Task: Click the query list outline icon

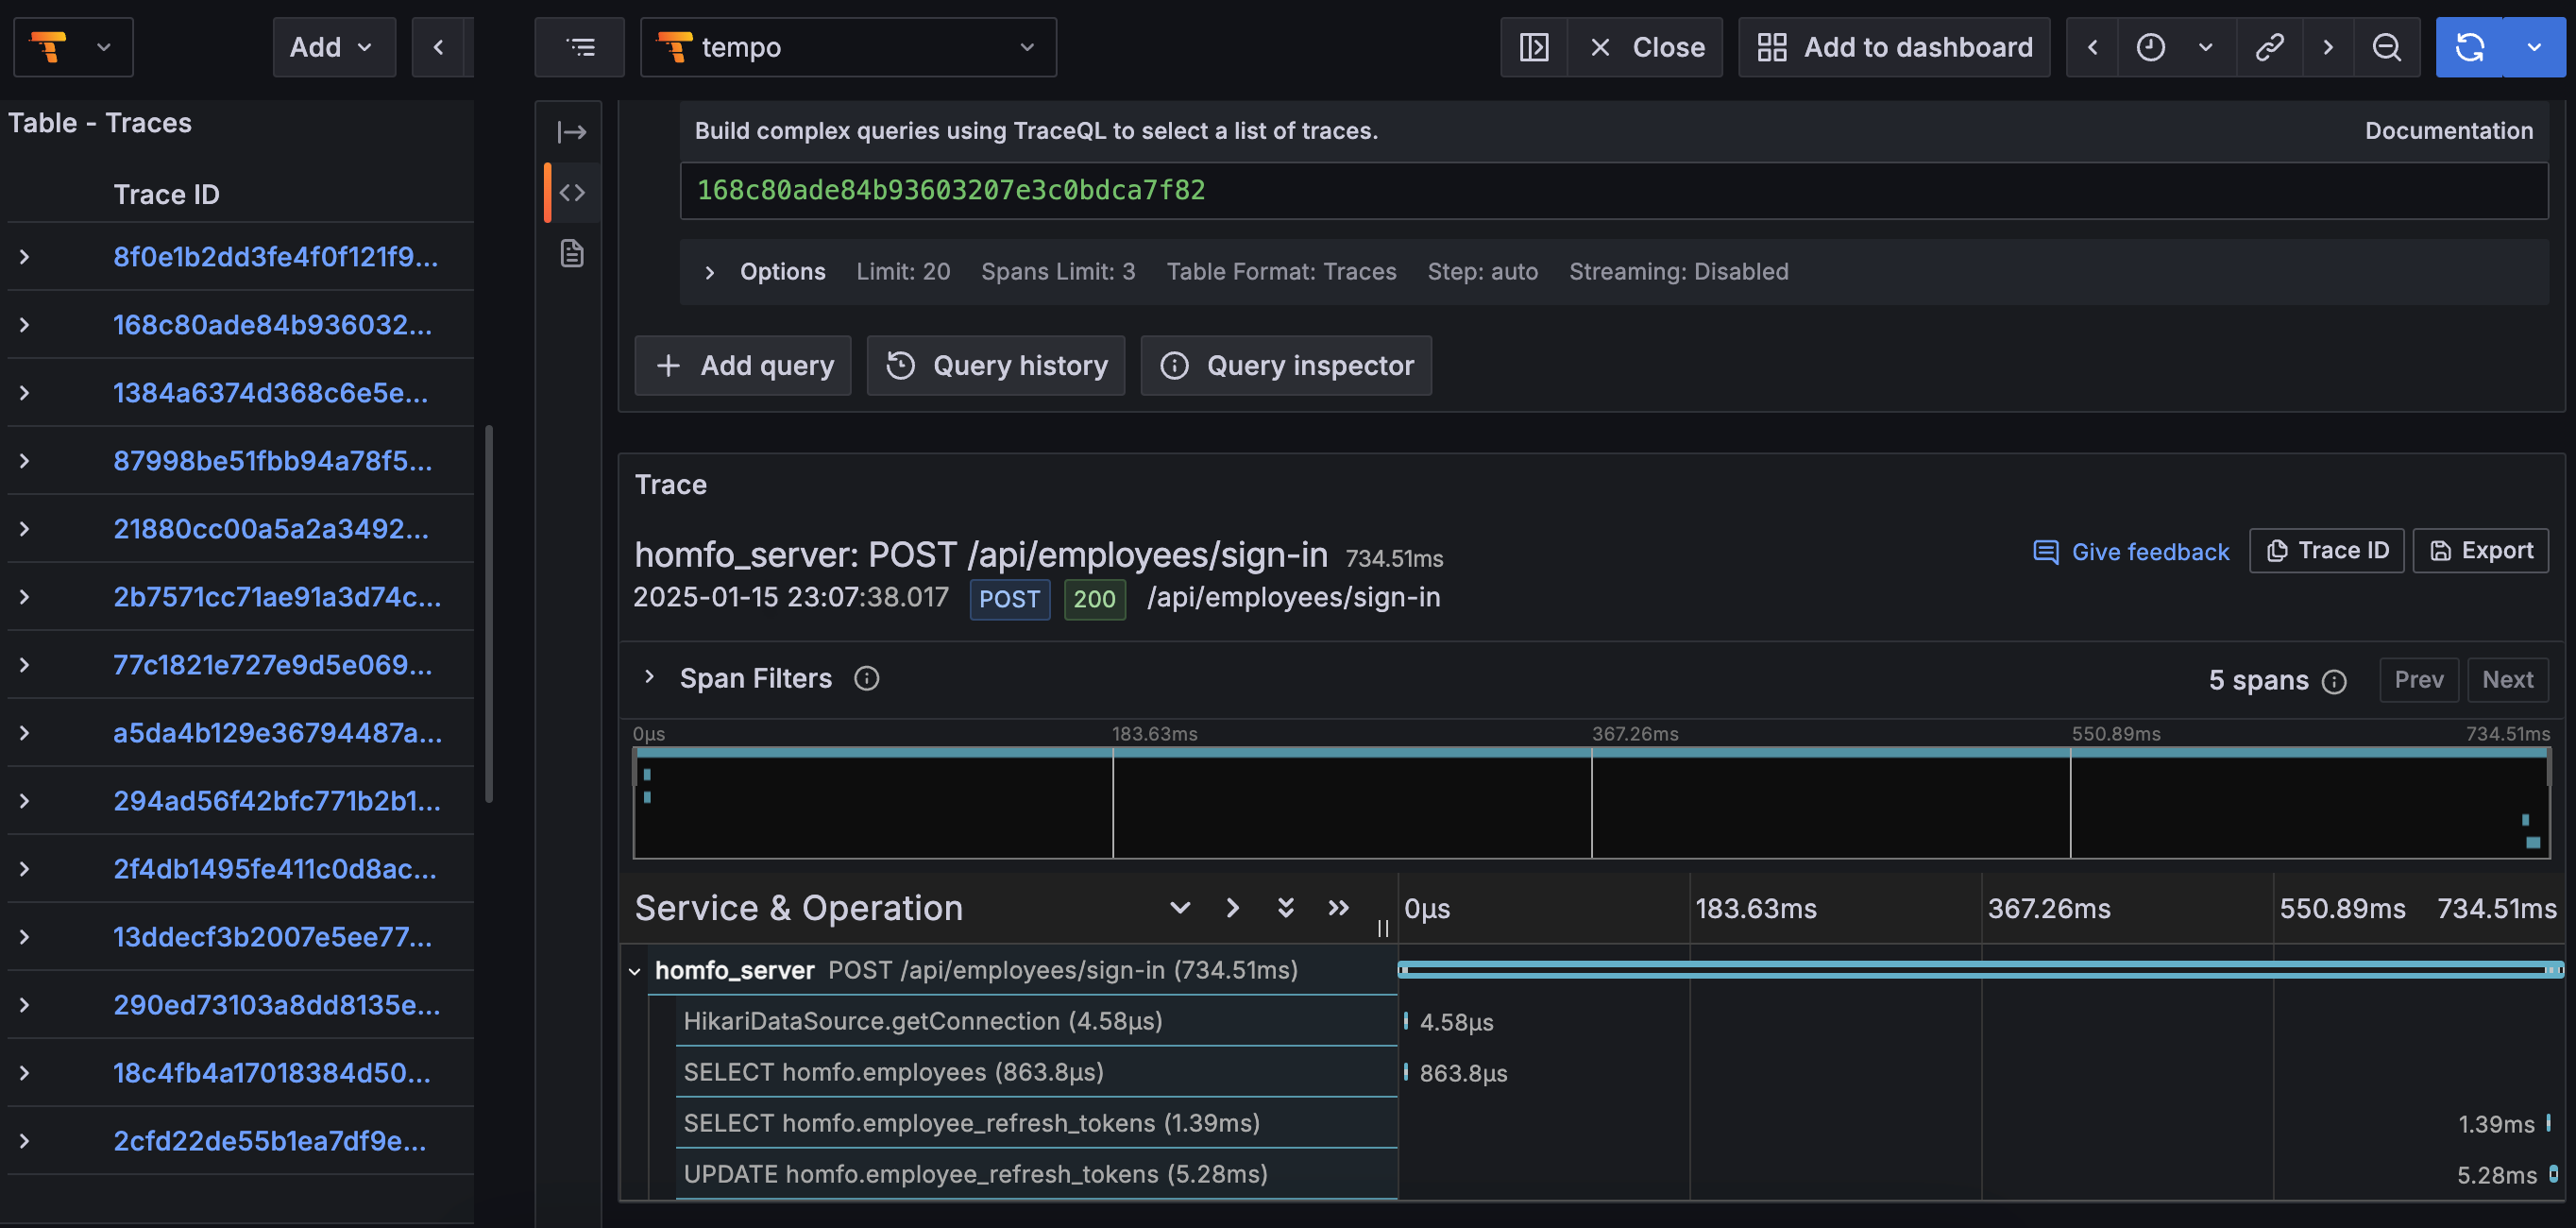Action: [x=580, y=47]
